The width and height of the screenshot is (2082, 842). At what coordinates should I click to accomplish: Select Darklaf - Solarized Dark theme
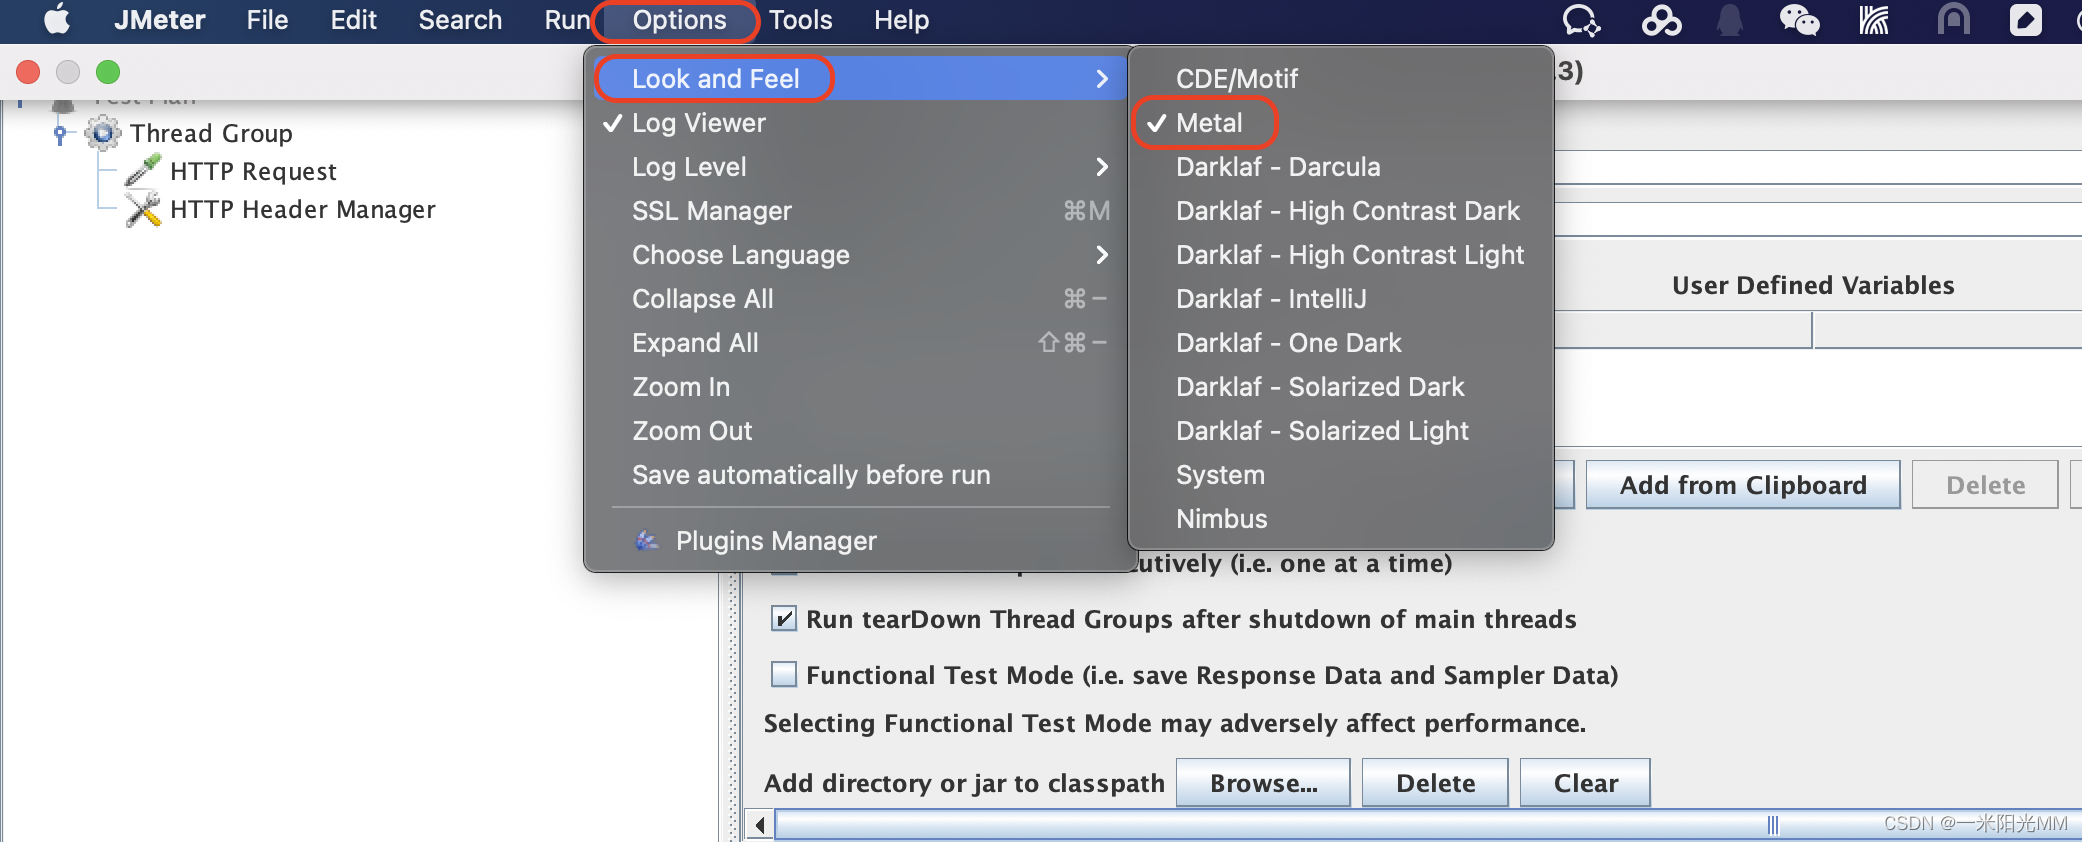pyautogui.click(x=1341, y=387)
